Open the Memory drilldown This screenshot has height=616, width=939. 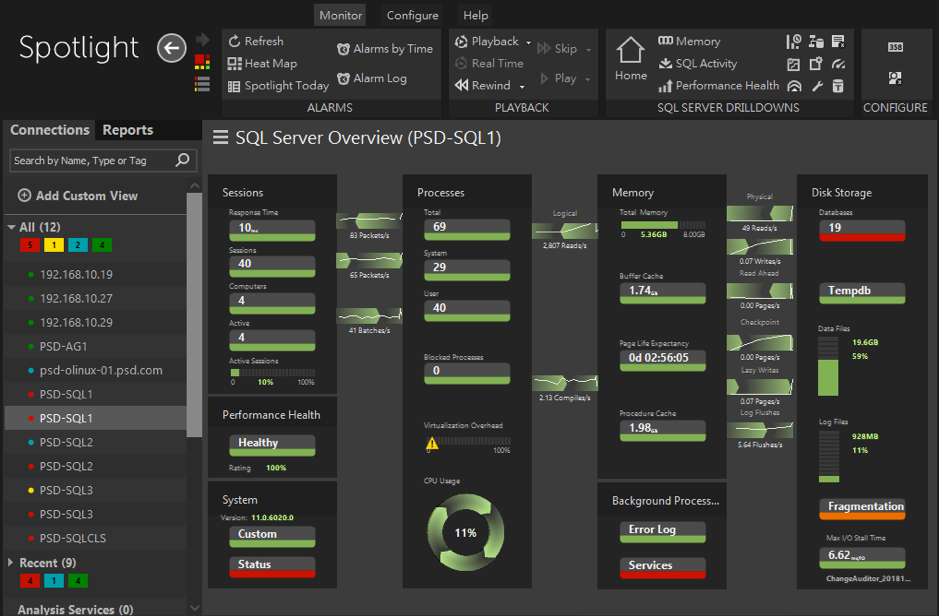click(695, 41)
